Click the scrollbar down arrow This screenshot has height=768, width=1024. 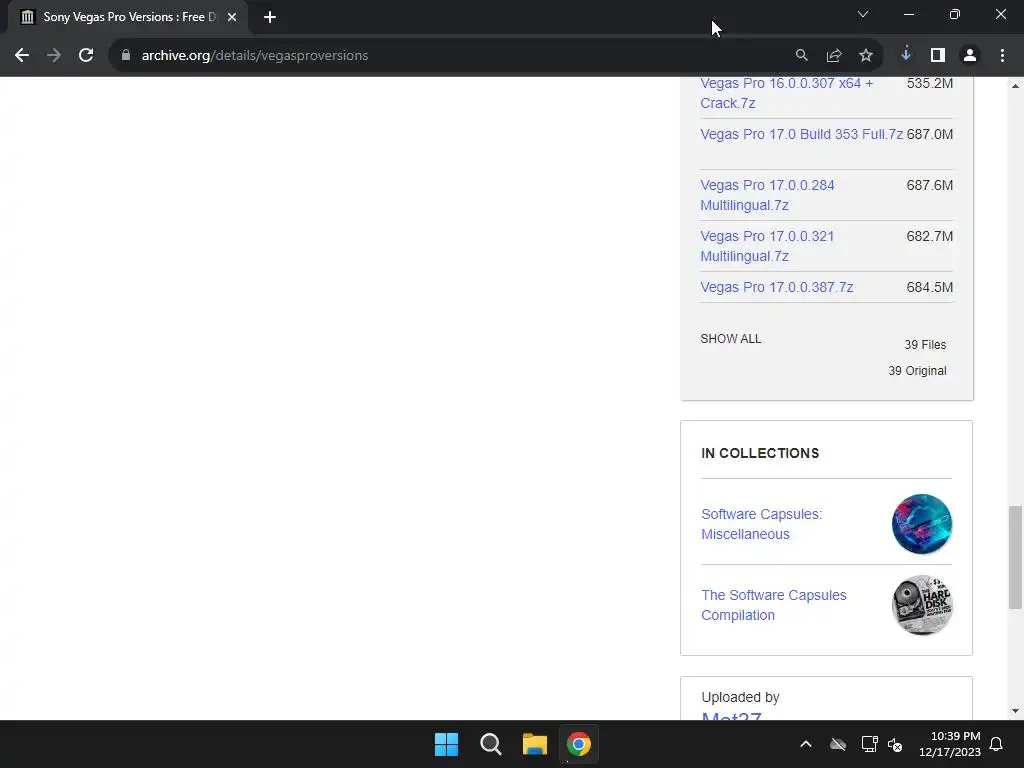click(1015, 711)
